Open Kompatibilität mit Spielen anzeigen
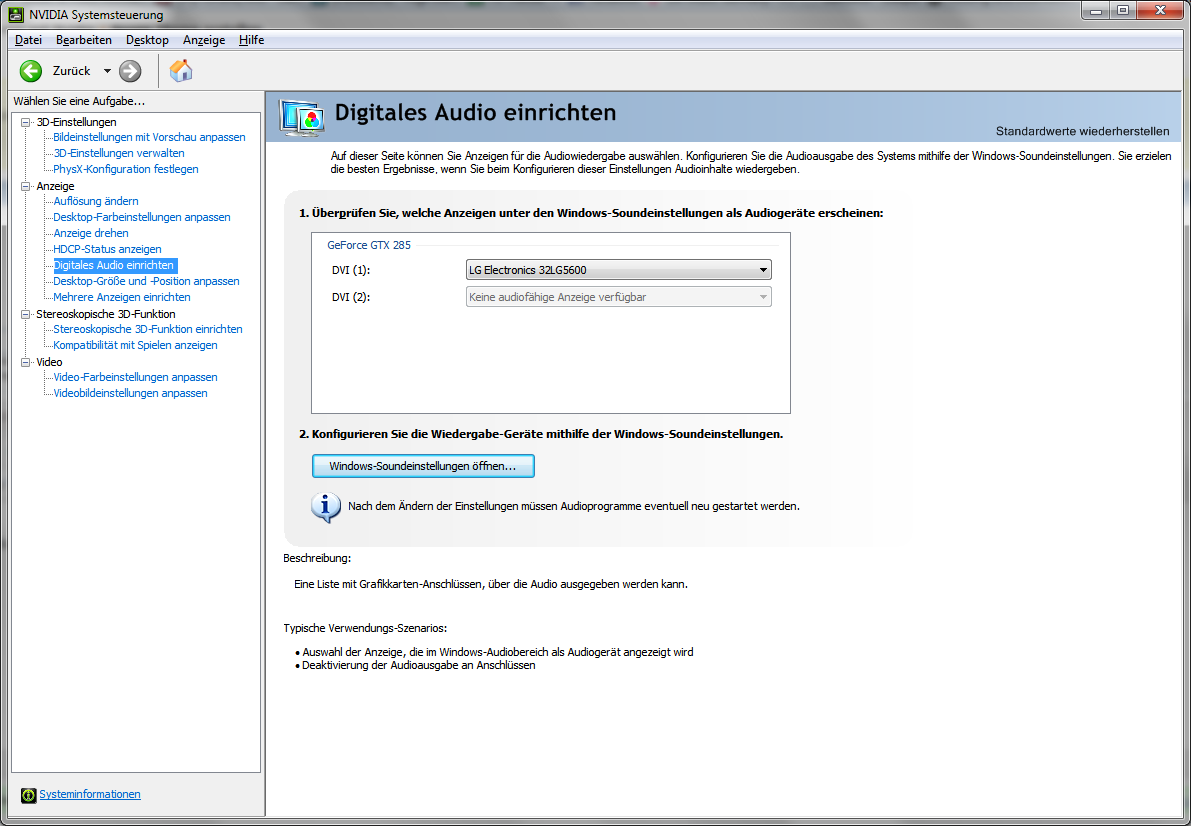Image resolution: width=1191 pixels, height=826 pixels. tap(135, 344)
